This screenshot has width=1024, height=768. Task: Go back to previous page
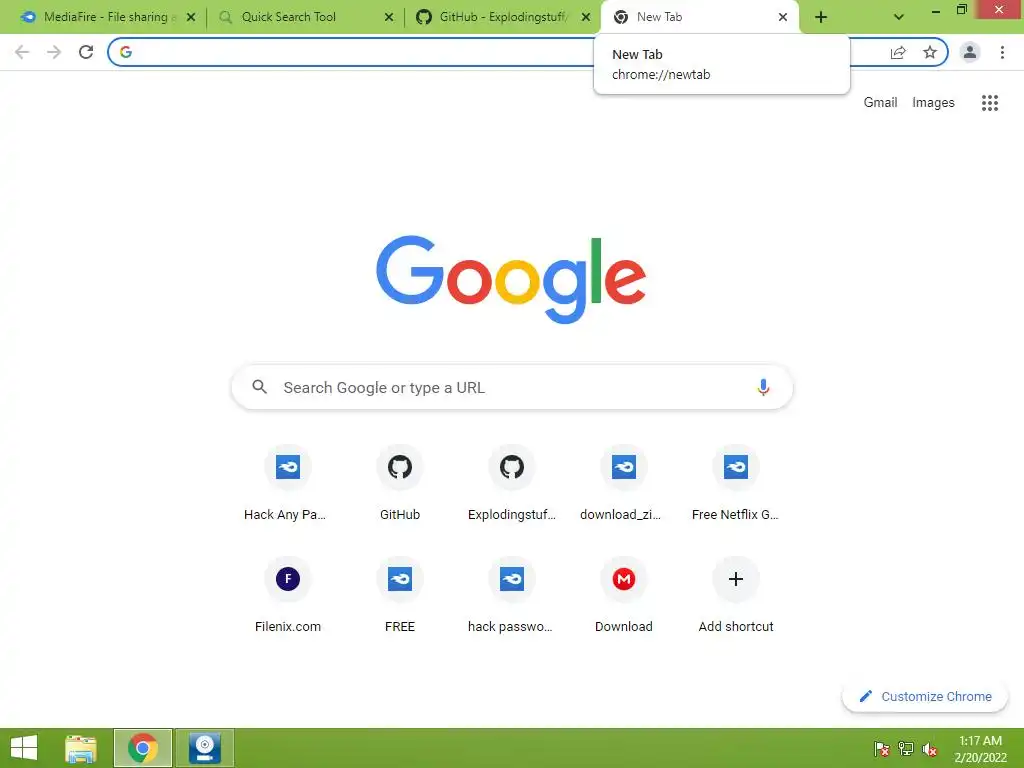pyautogui.click(x=22, y=52)
